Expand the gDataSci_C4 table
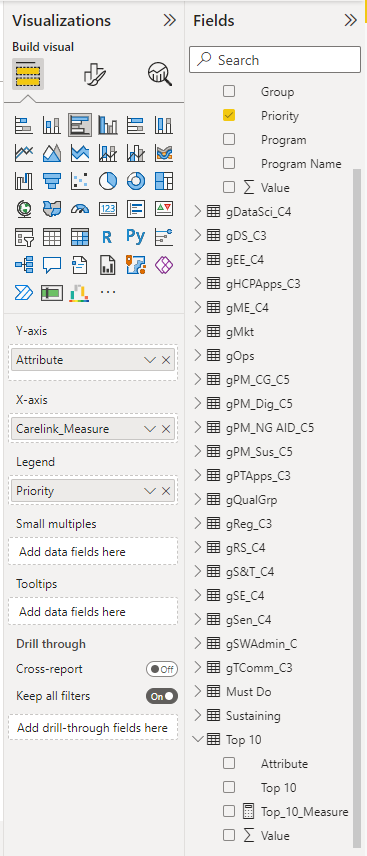Screen dimensions: 367x856 pyautogui.click(x=198, y=211)
